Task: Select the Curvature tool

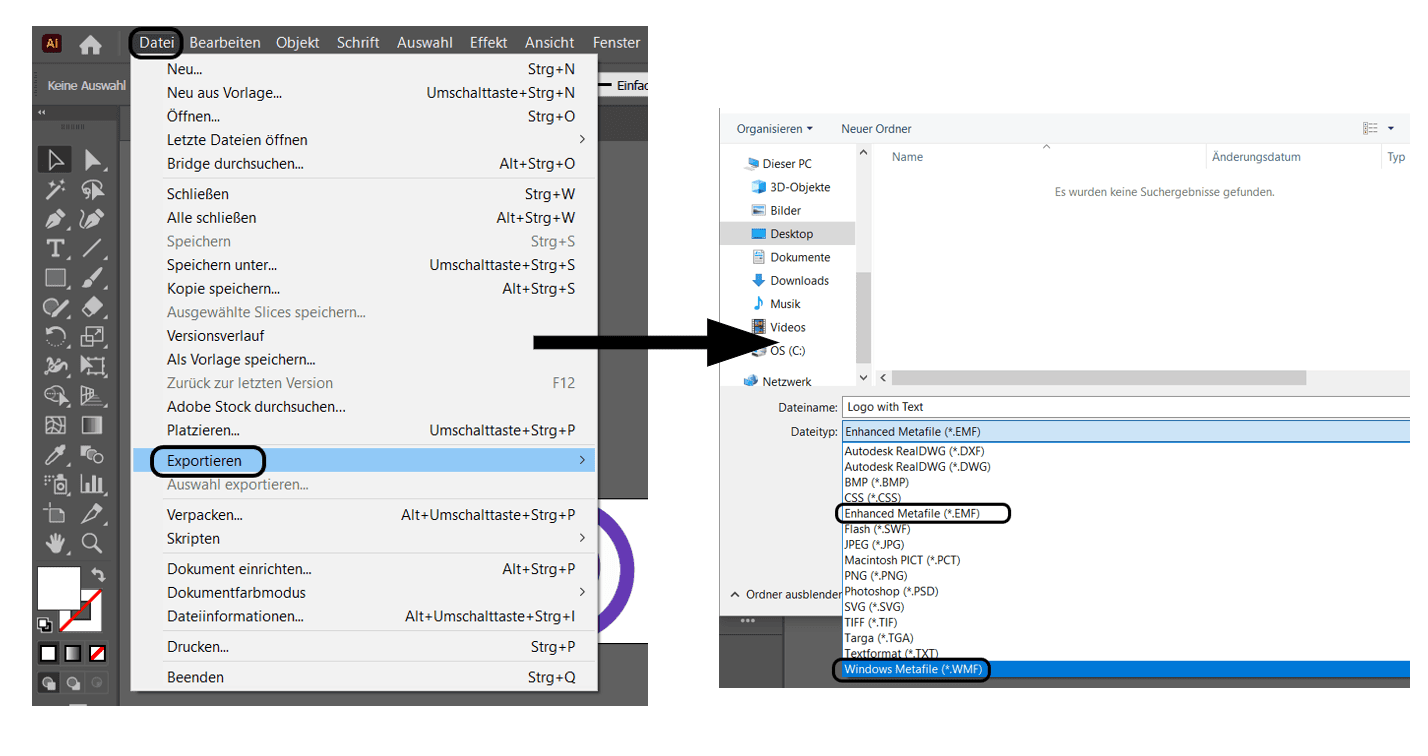Action: point(92,219)
